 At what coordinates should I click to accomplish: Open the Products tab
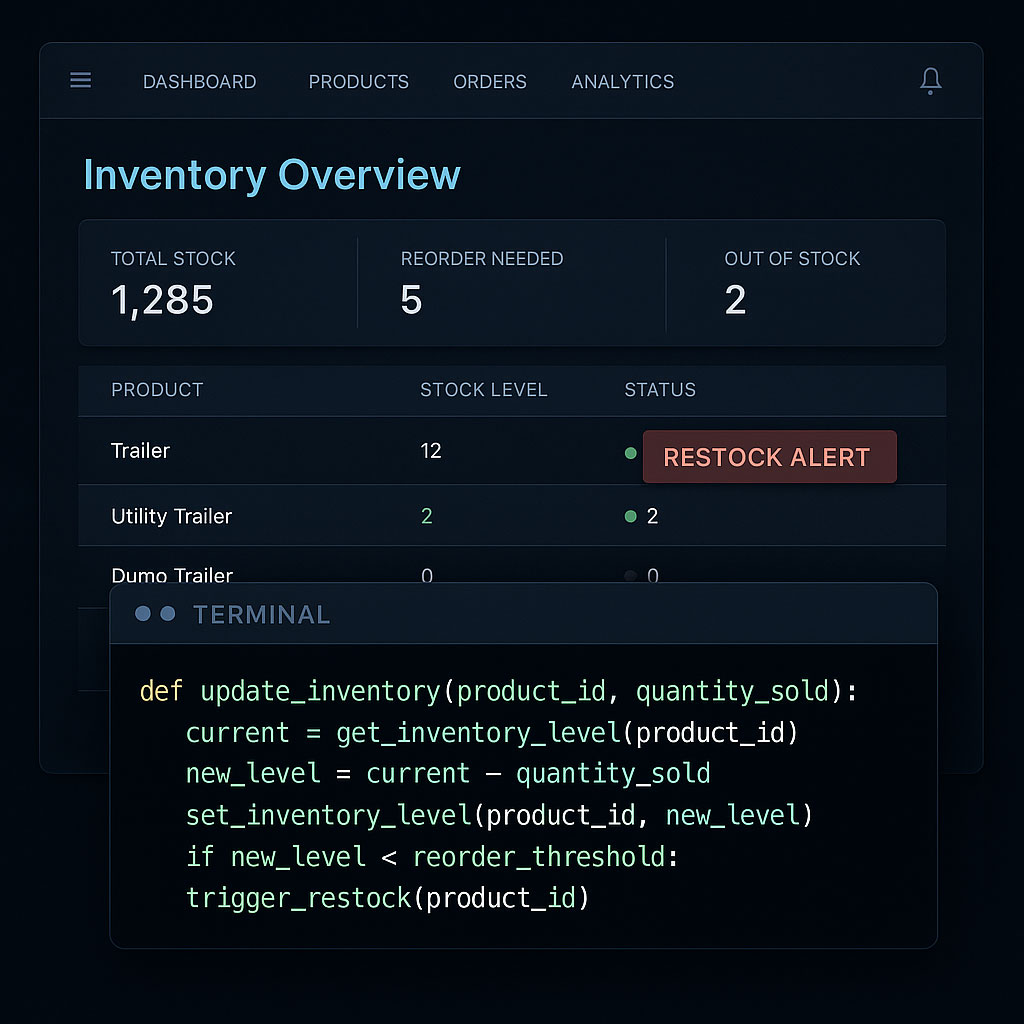[x=358, y=82]
